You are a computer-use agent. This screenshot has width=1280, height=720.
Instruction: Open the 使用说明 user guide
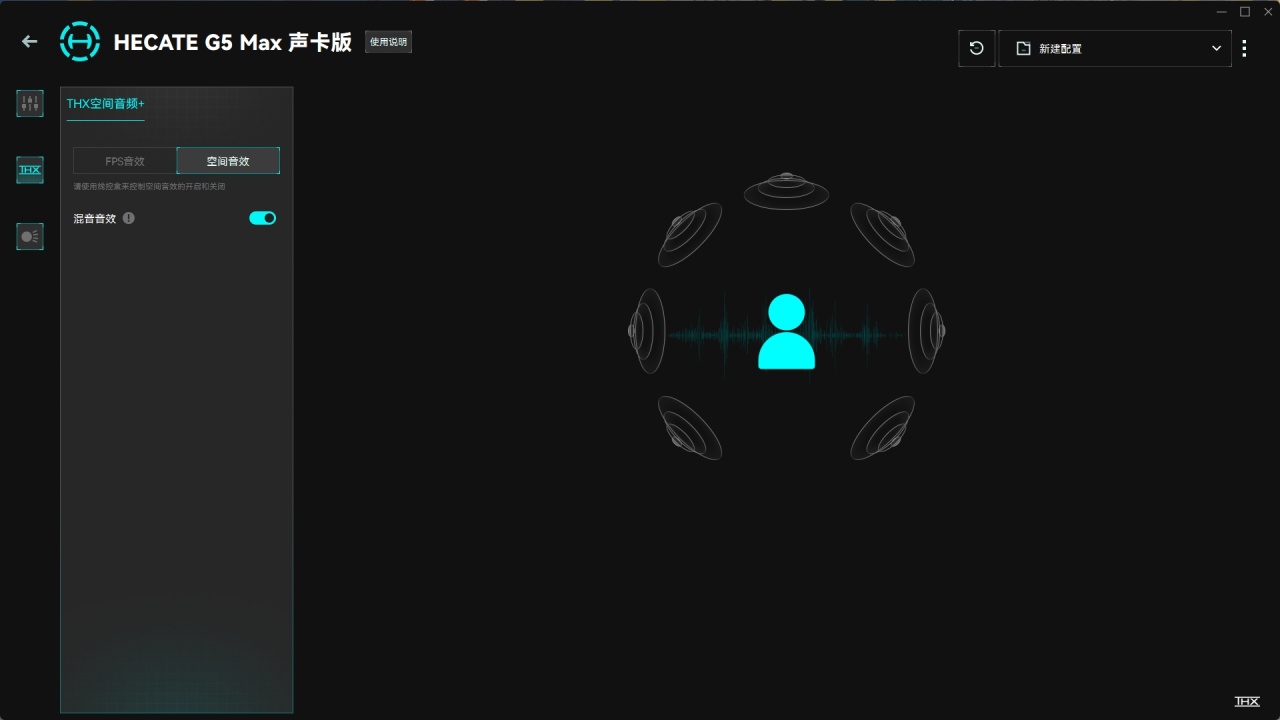point(388,42)
